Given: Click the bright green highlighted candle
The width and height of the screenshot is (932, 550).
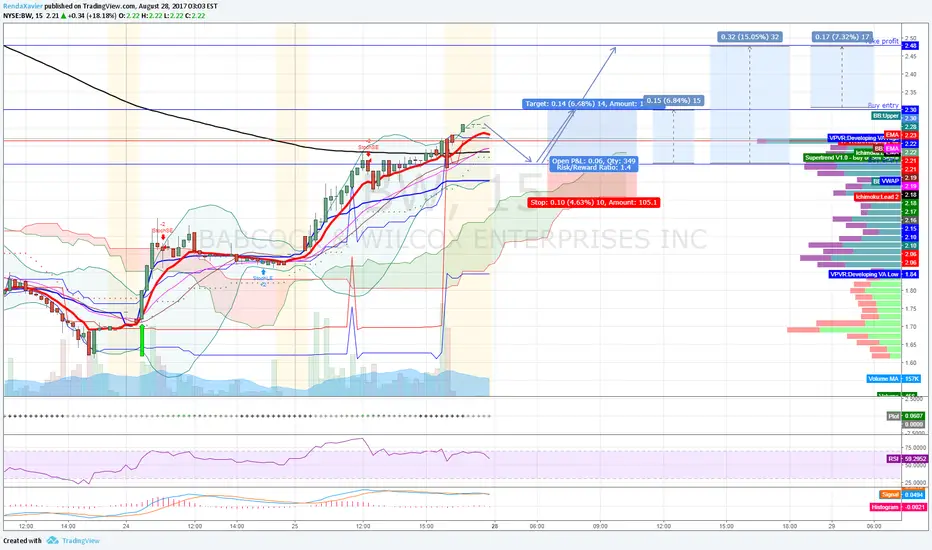Looking at the screenshot, I should (x=142, y=341).
